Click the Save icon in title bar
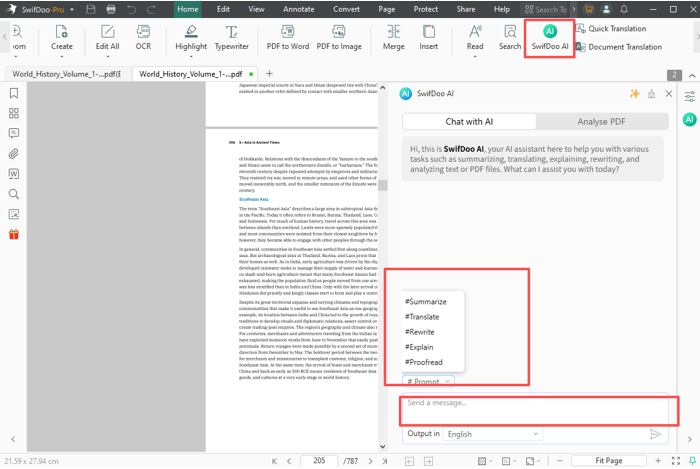 pos(91,9)
